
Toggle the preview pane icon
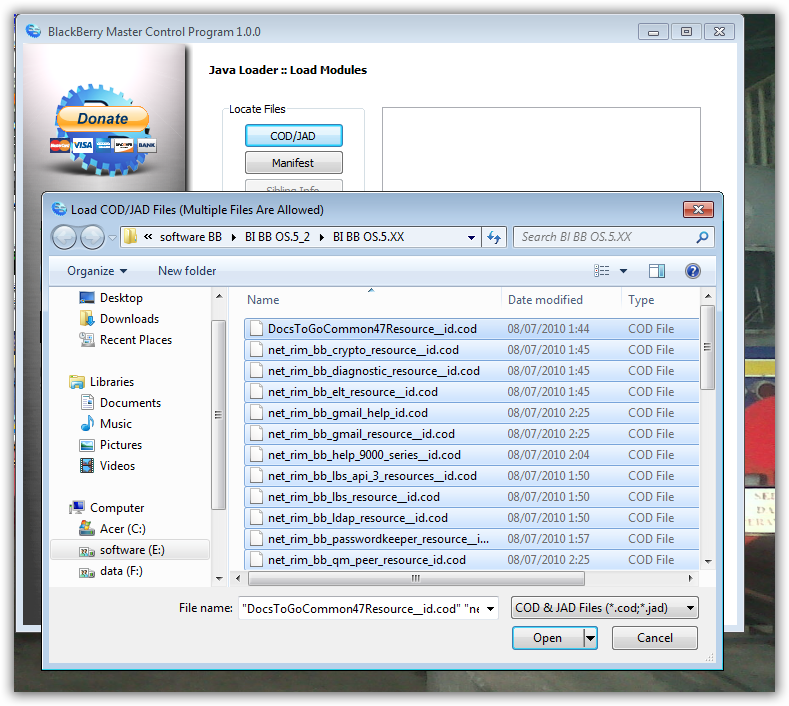(x=657, y=271)
